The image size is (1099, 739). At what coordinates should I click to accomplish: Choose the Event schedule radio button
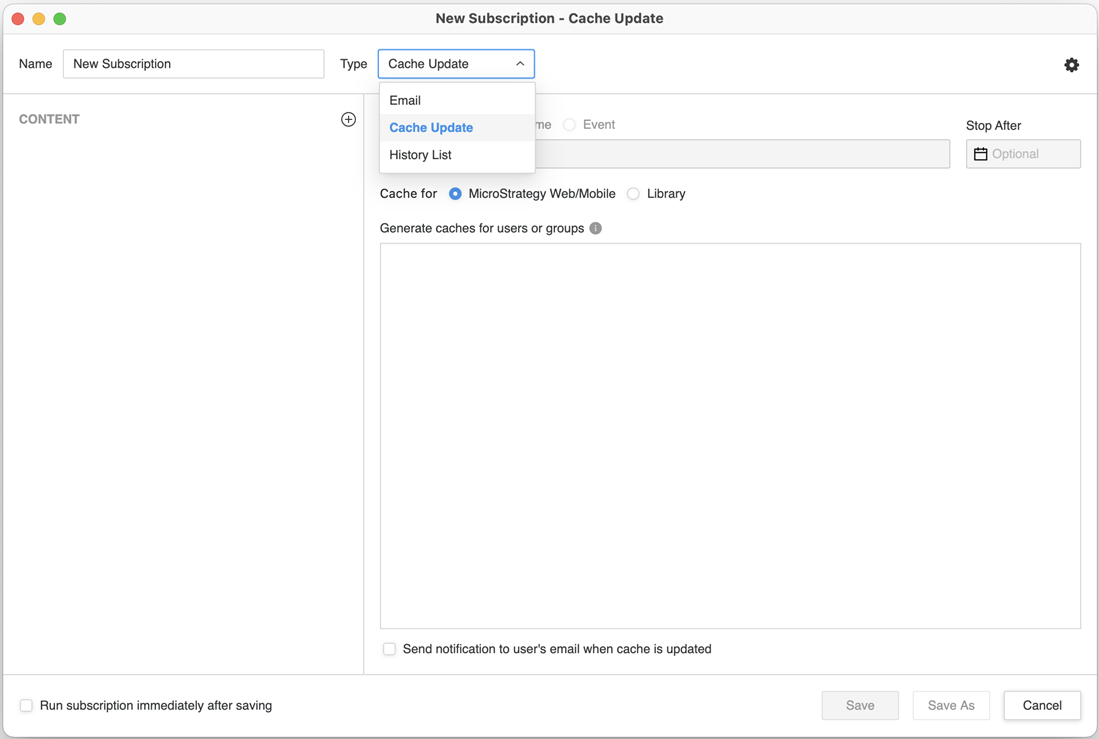[x=569, y=125]
